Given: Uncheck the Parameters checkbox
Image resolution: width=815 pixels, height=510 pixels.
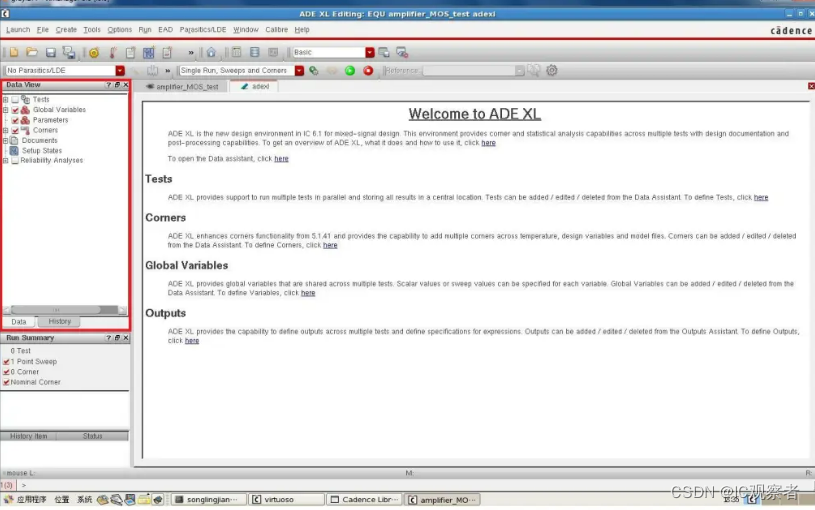Looking at the screenshot, I should (15, 120).
